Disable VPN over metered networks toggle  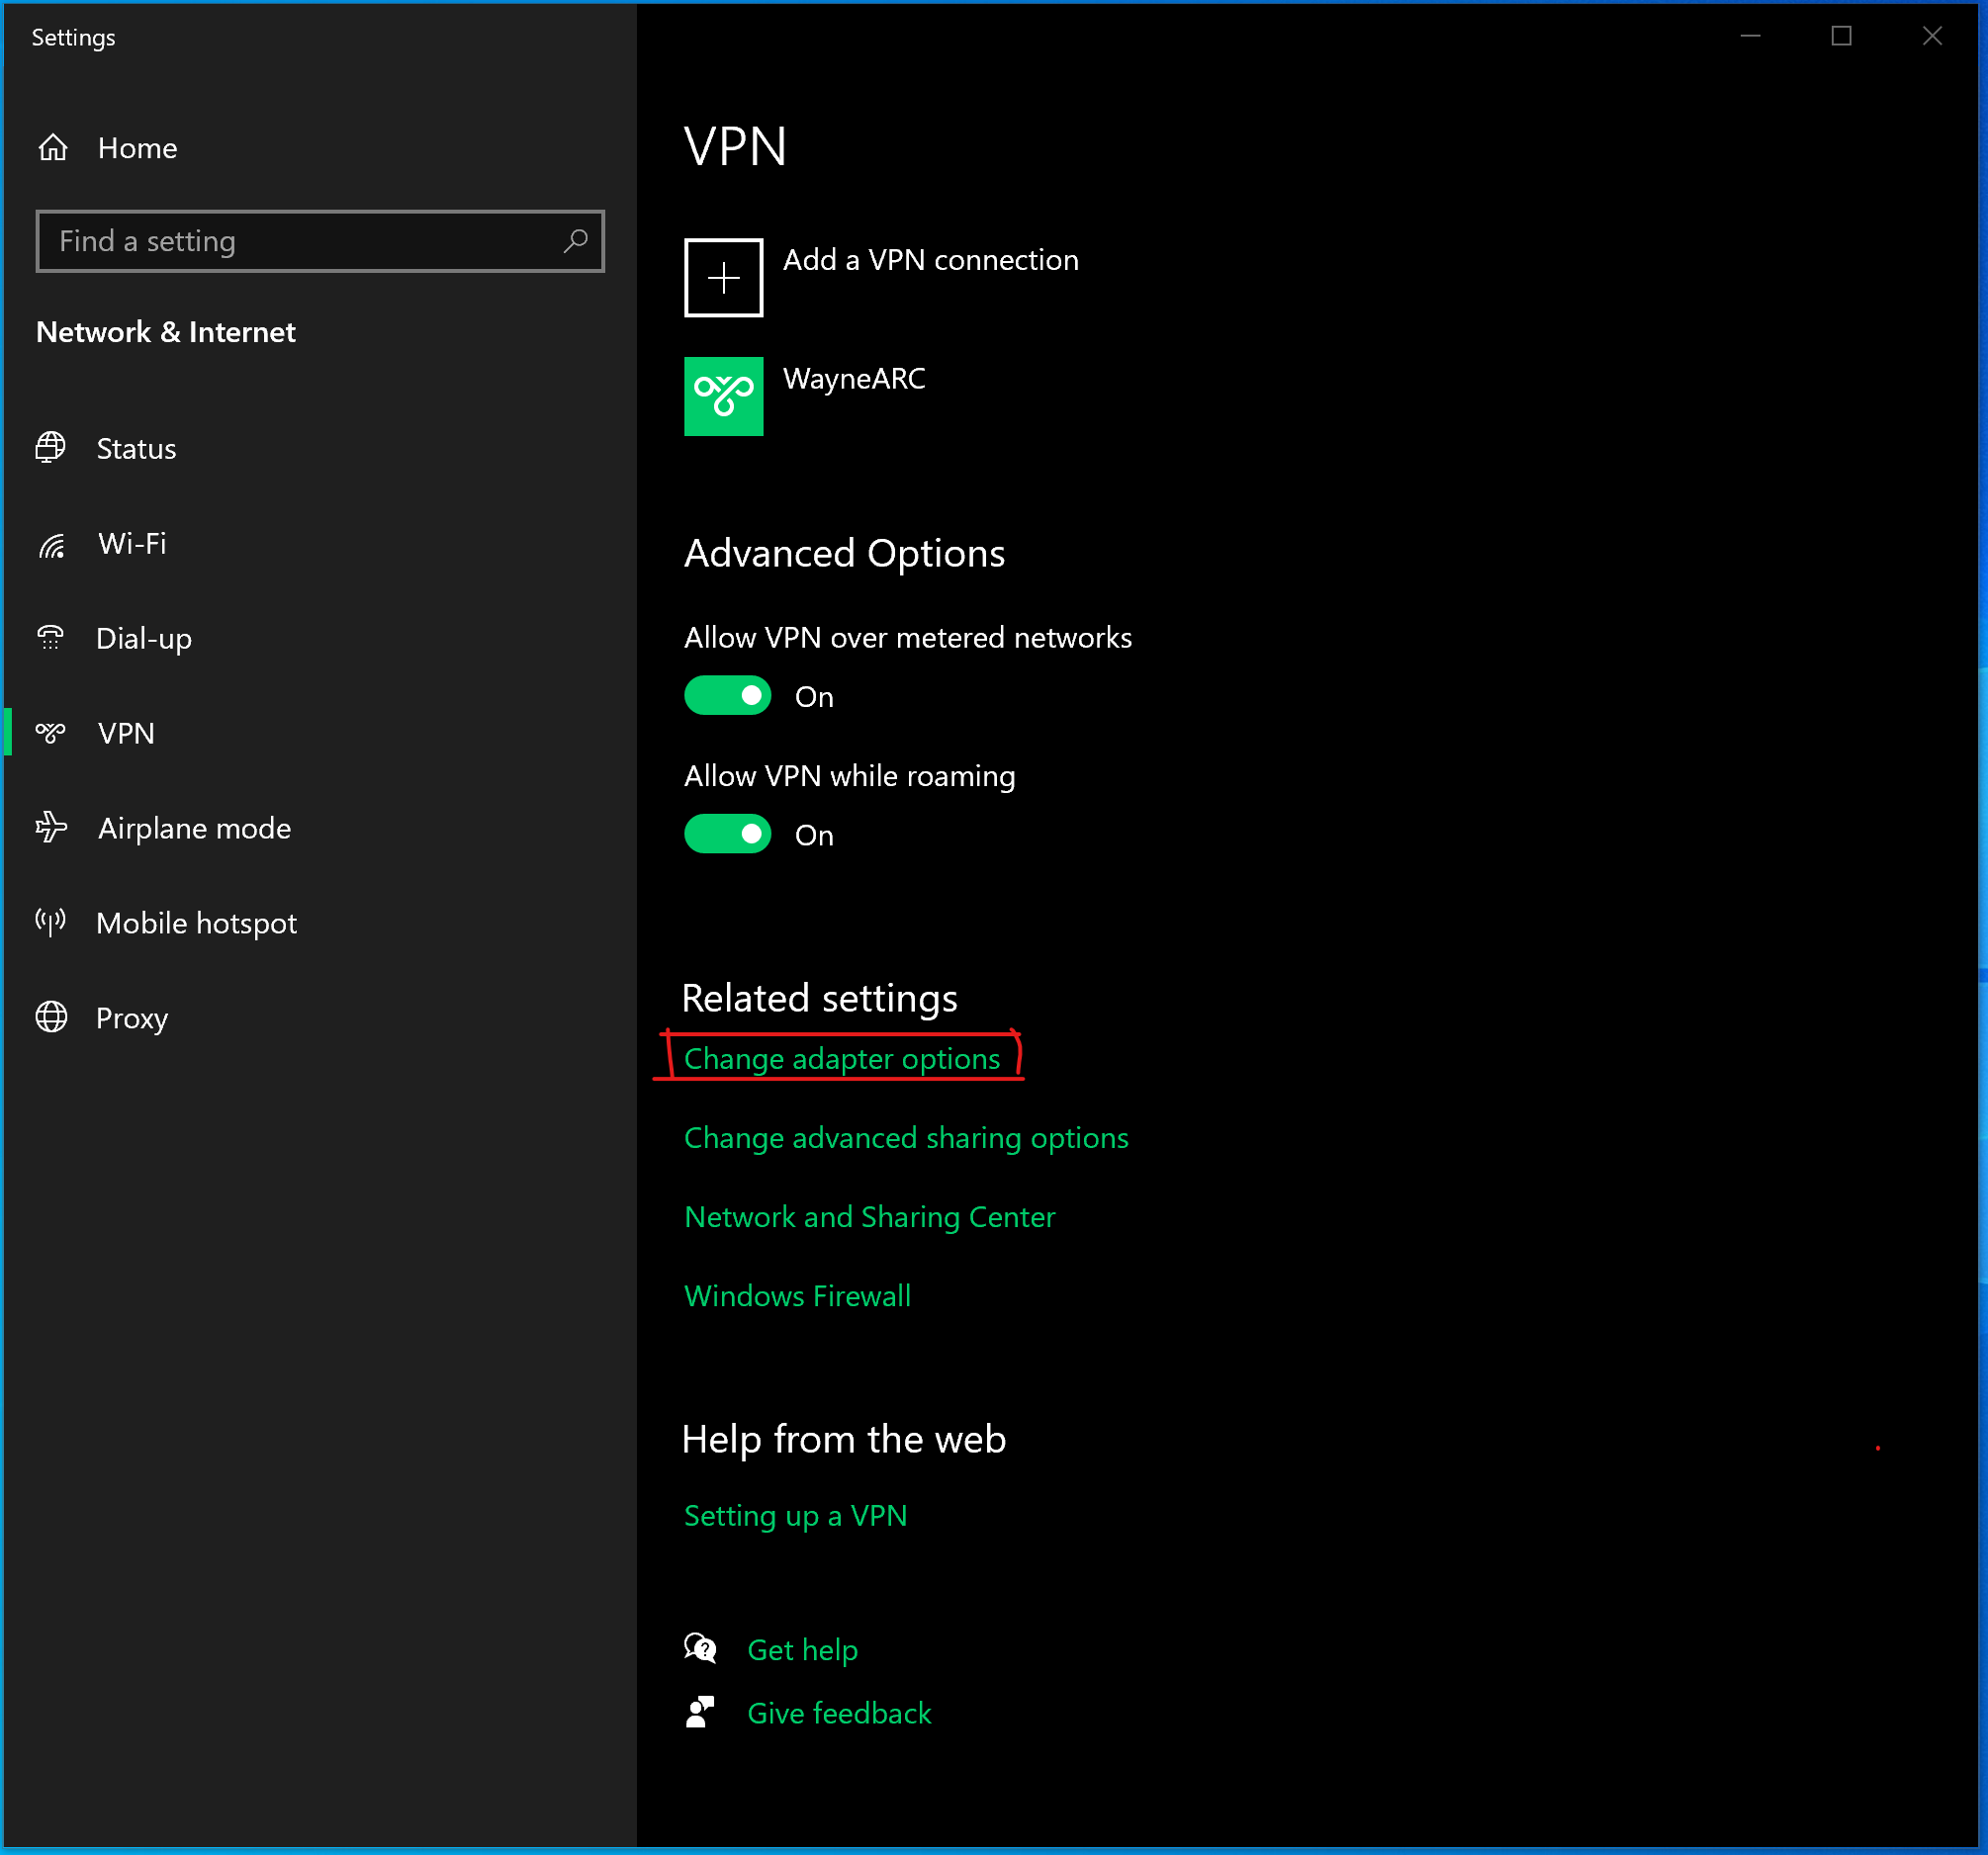tap(727, 696)
